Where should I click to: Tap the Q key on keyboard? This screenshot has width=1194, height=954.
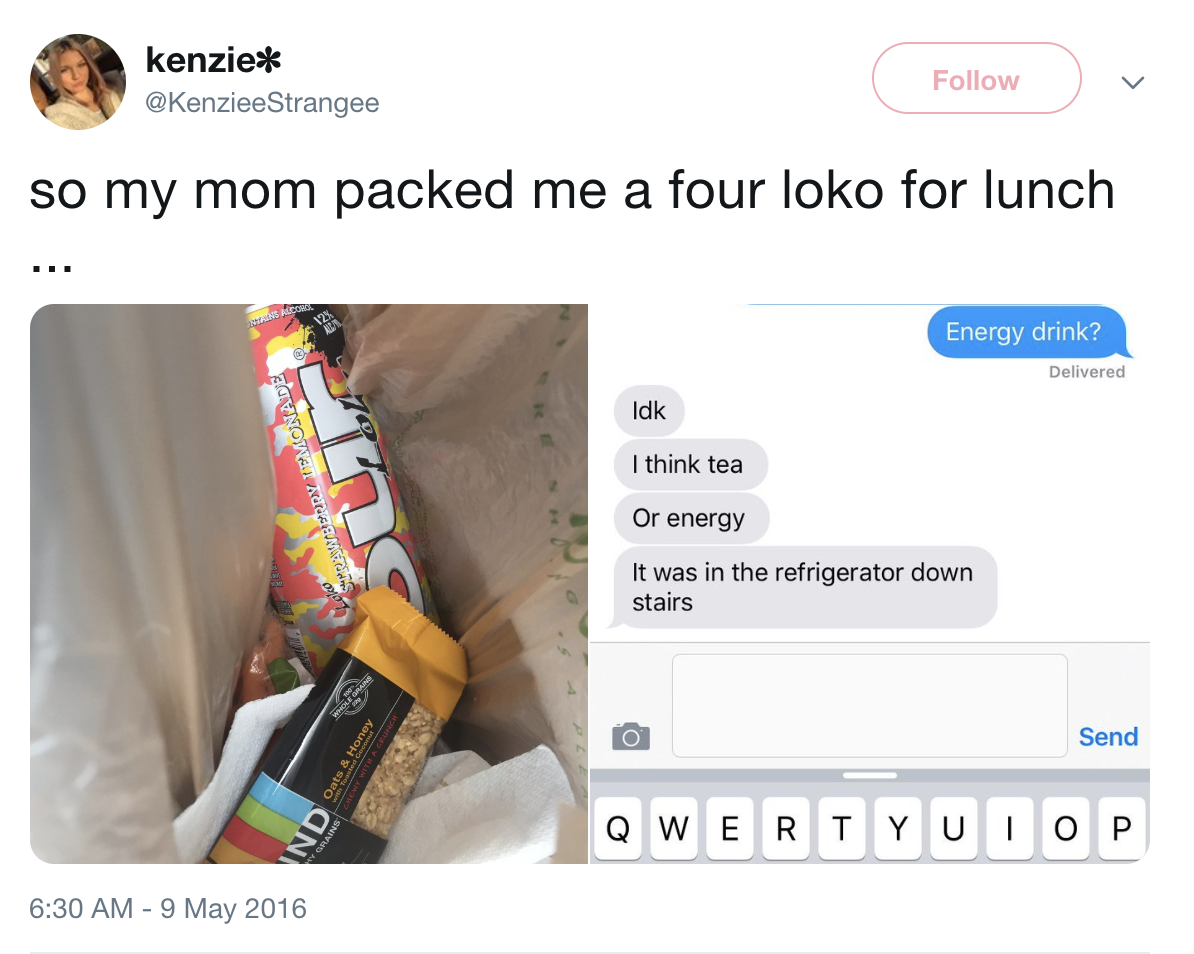point(618,828)
